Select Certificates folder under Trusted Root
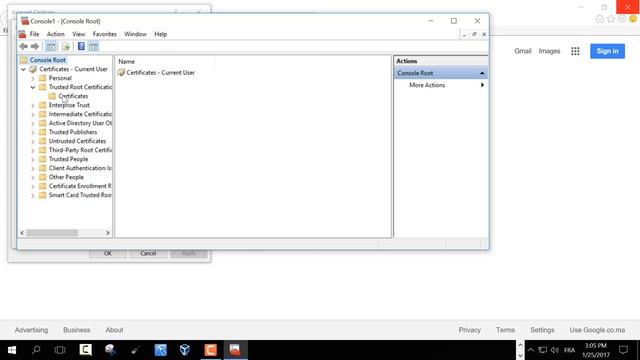 [x=73, y=96]
